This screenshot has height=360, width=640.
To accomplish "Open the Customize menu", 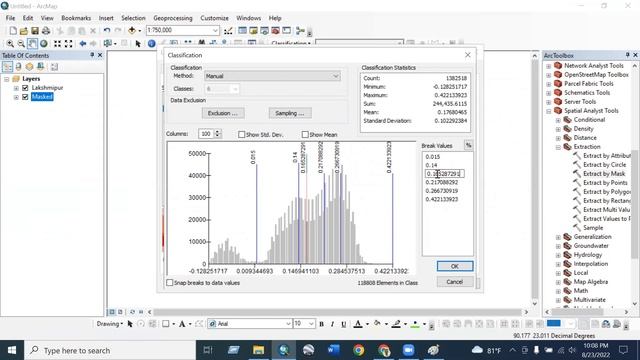I will pyautogui.click(x=214, y=18).
